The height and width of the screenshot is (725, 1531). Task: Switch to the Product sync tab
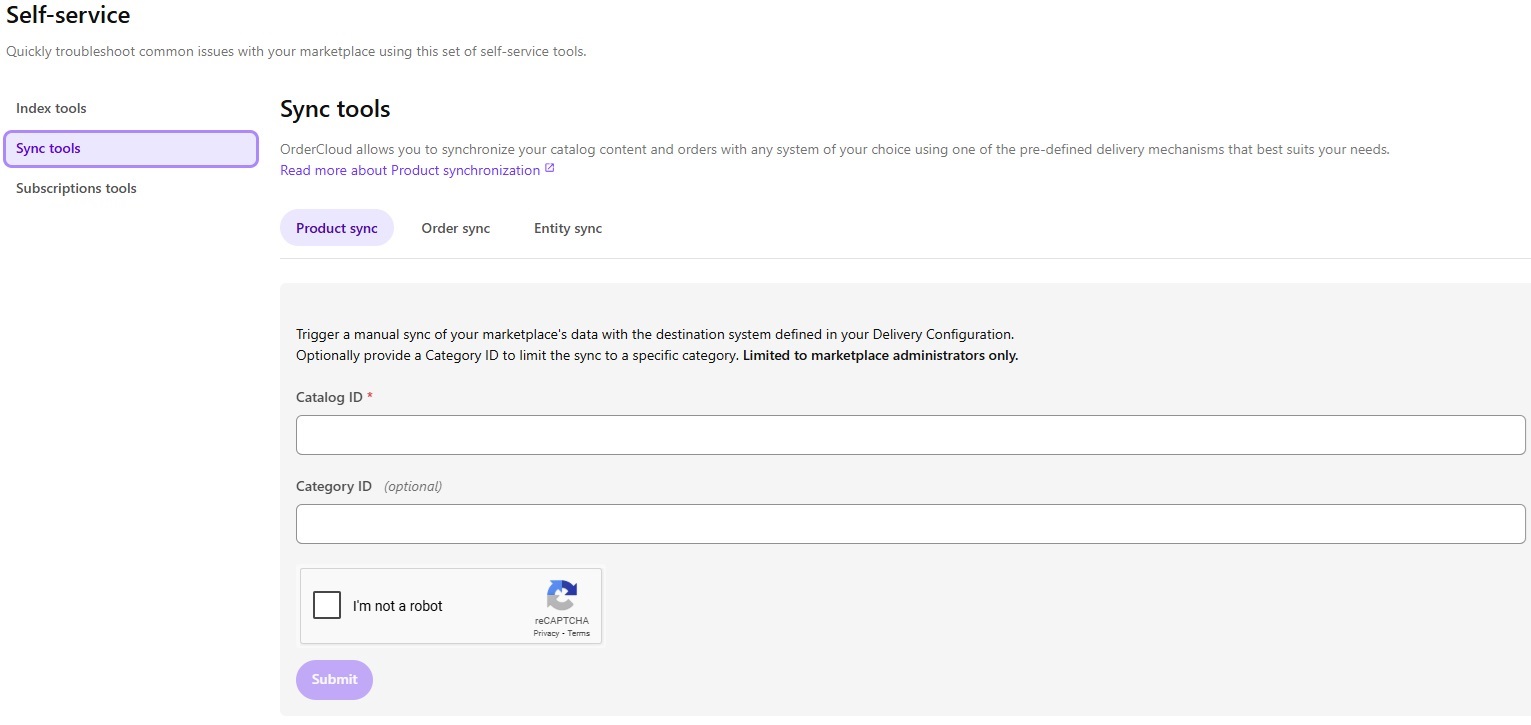[x=337, y=228]
